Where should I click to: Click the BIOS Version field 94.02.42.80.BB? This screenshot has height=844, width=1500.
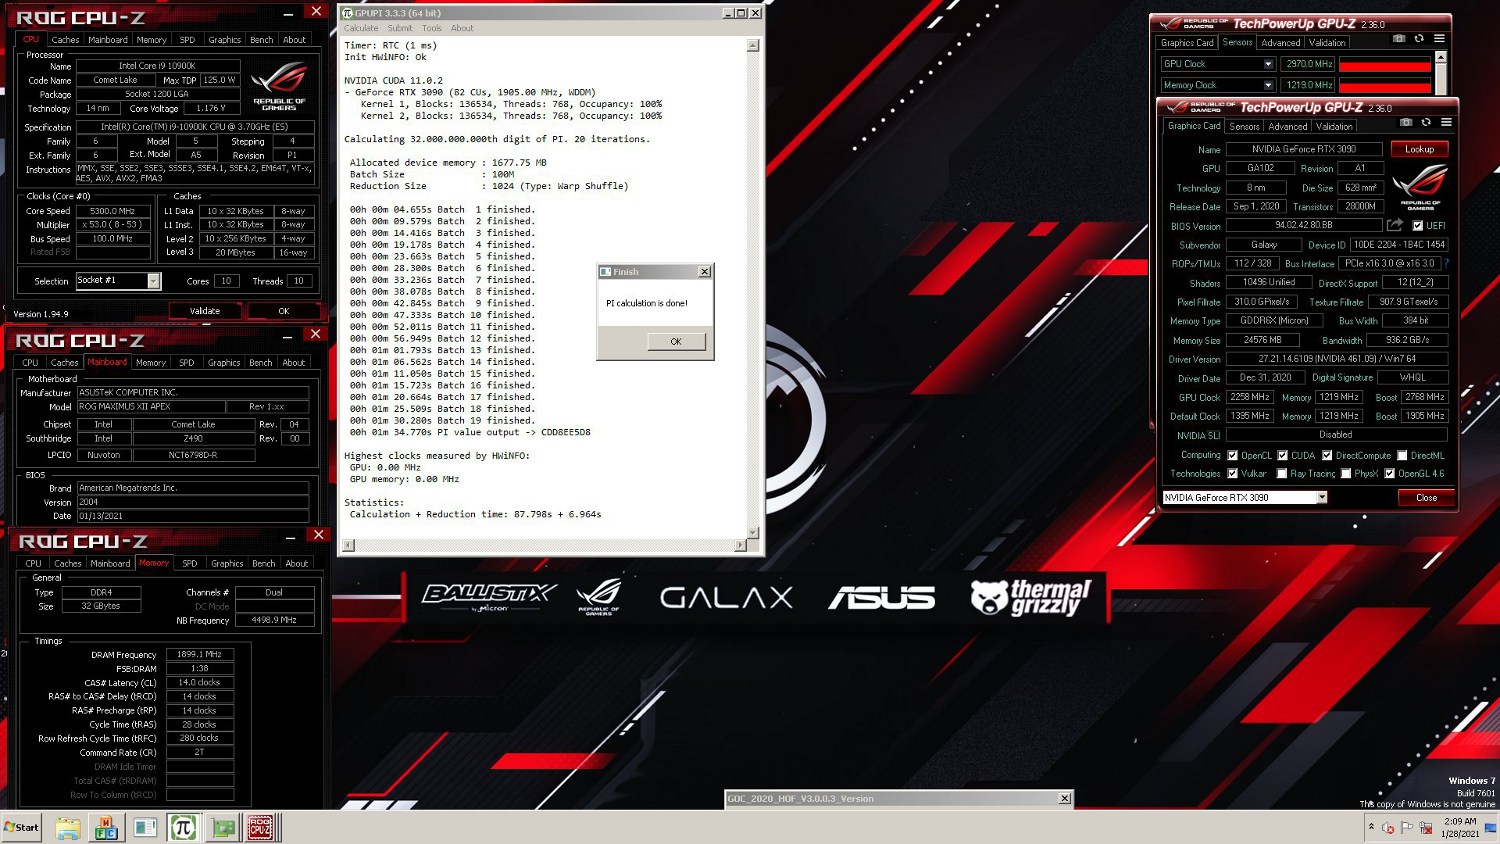tap(1303, 226)
